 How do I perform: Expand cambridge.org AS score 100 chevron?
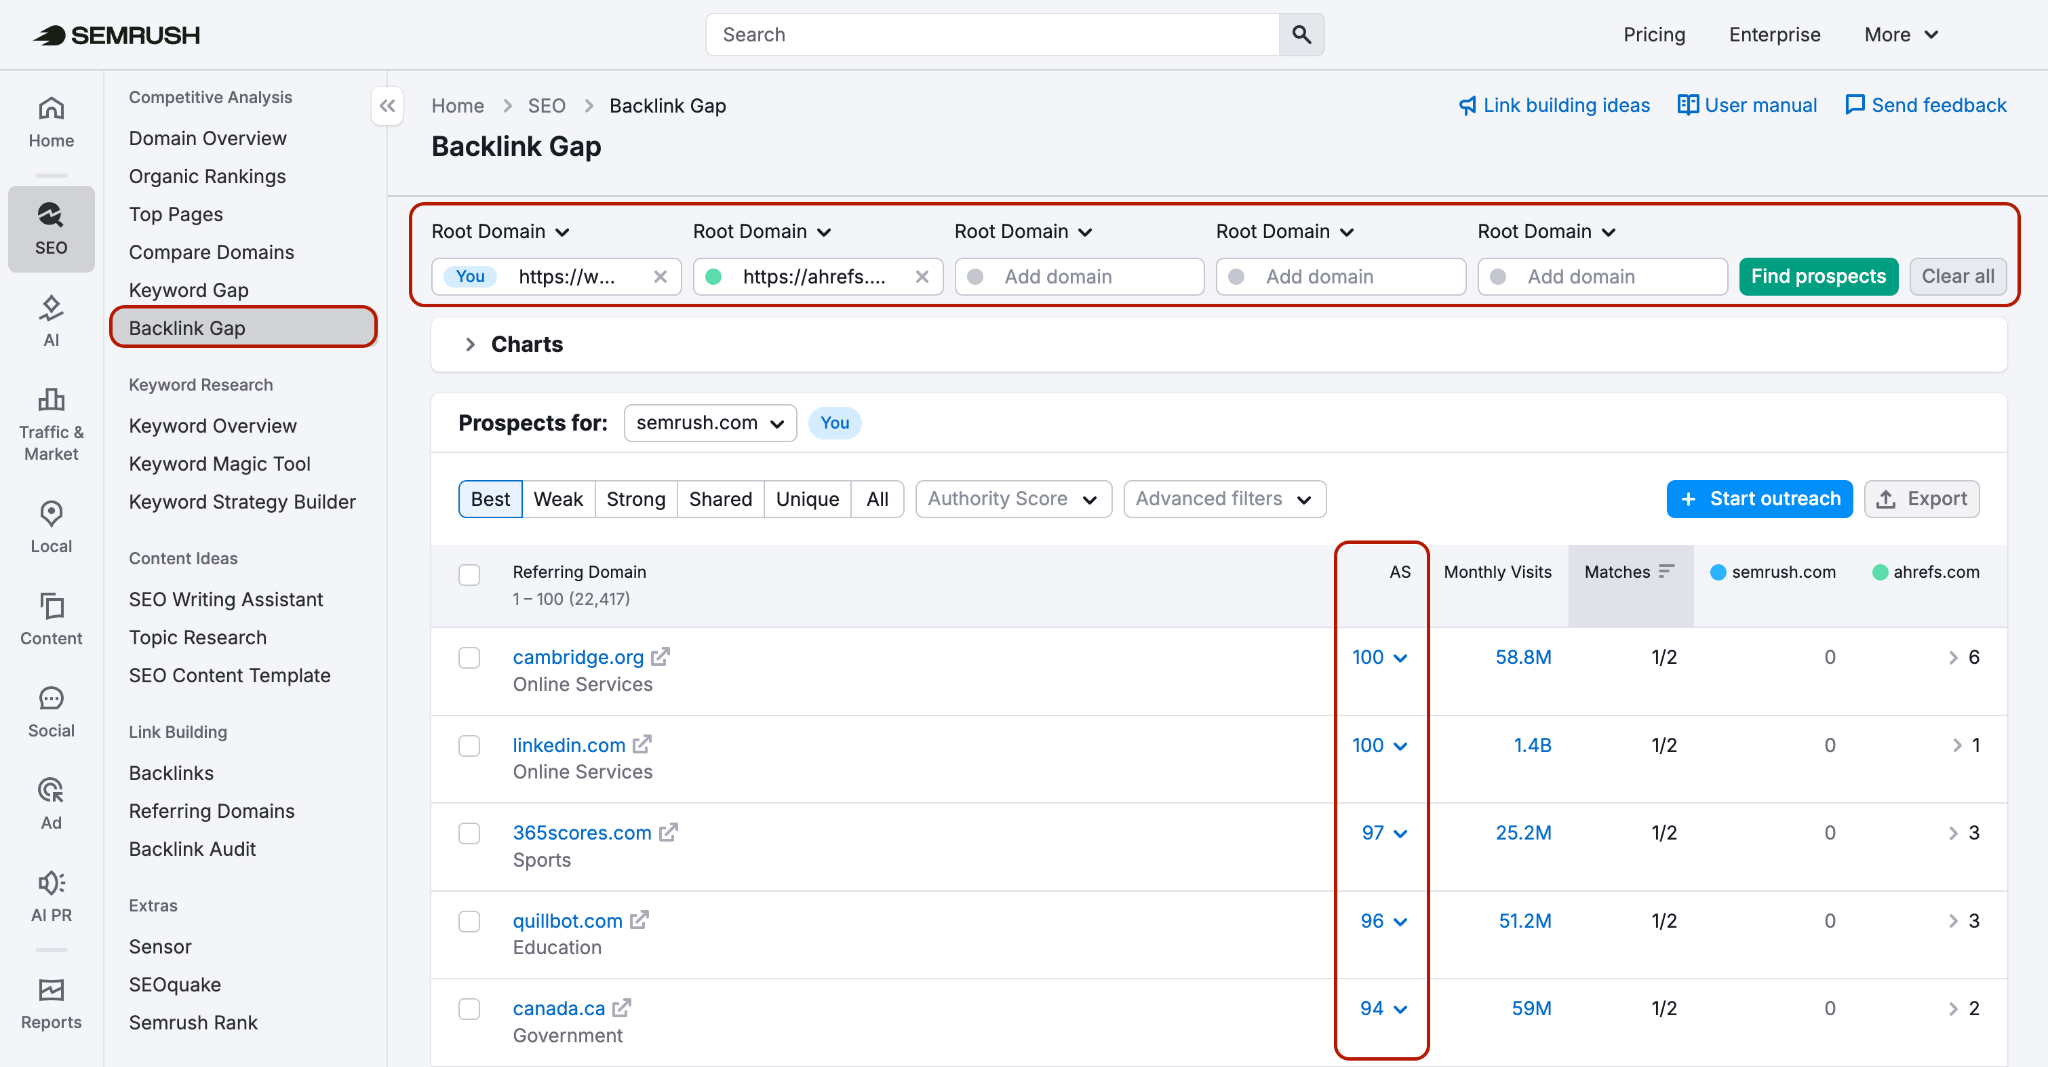point(1400,658)
